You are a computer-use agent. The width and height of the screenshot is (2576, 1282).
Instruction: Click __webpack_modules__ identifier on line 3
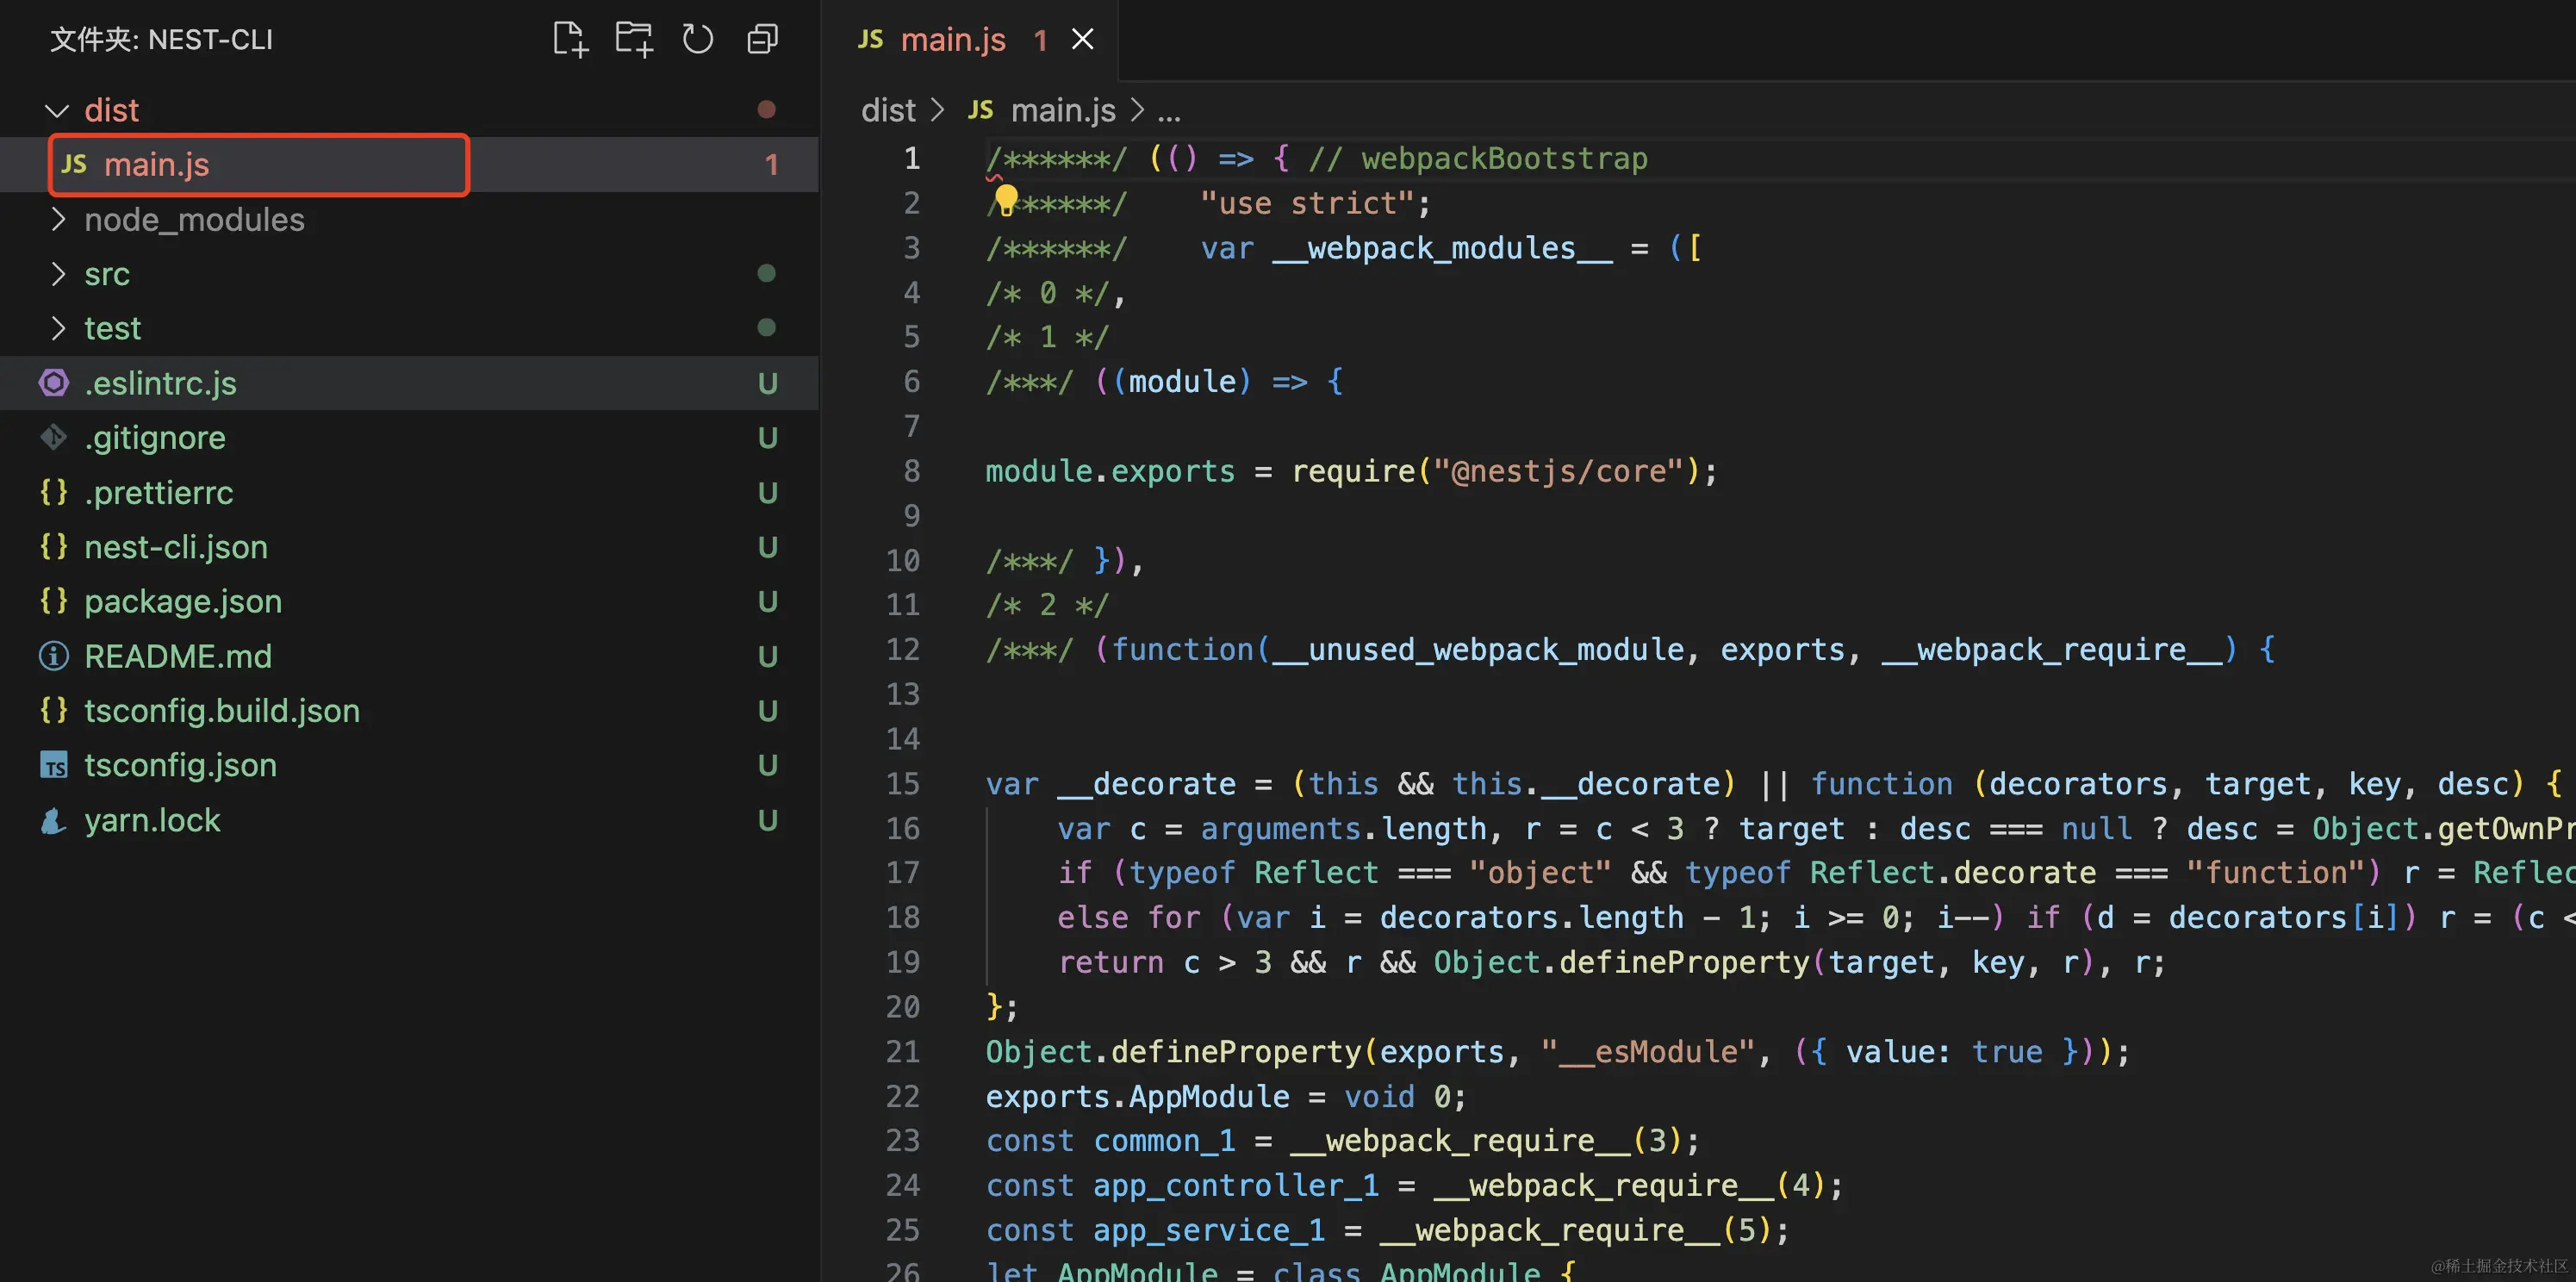tap(1442, 248)
